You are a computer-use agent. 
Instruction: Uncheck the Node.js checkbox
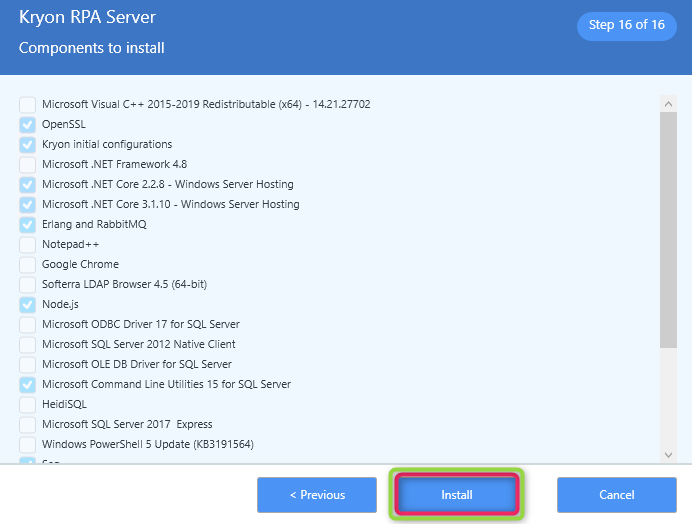point(27,305)
